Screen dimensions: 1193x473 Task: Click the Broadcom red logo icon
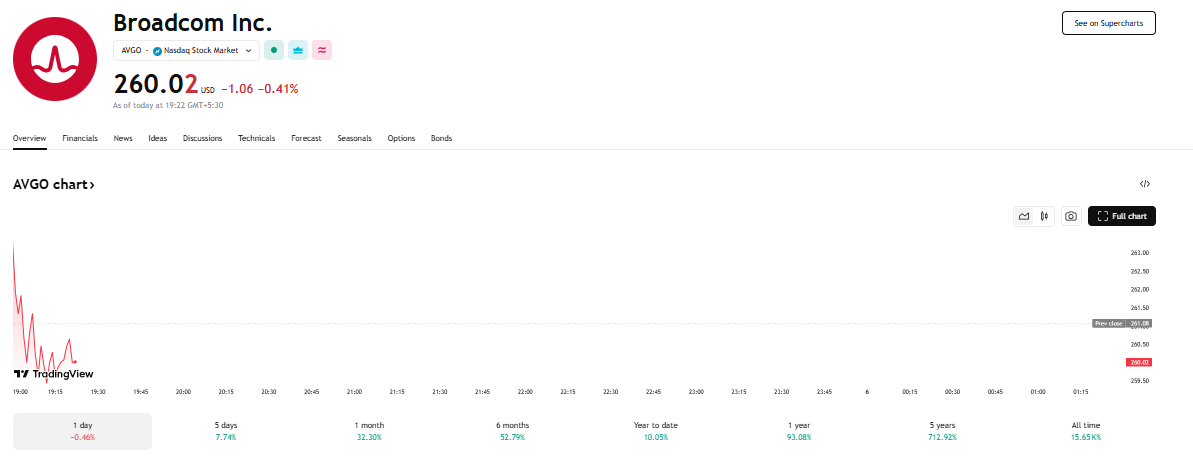55,59
